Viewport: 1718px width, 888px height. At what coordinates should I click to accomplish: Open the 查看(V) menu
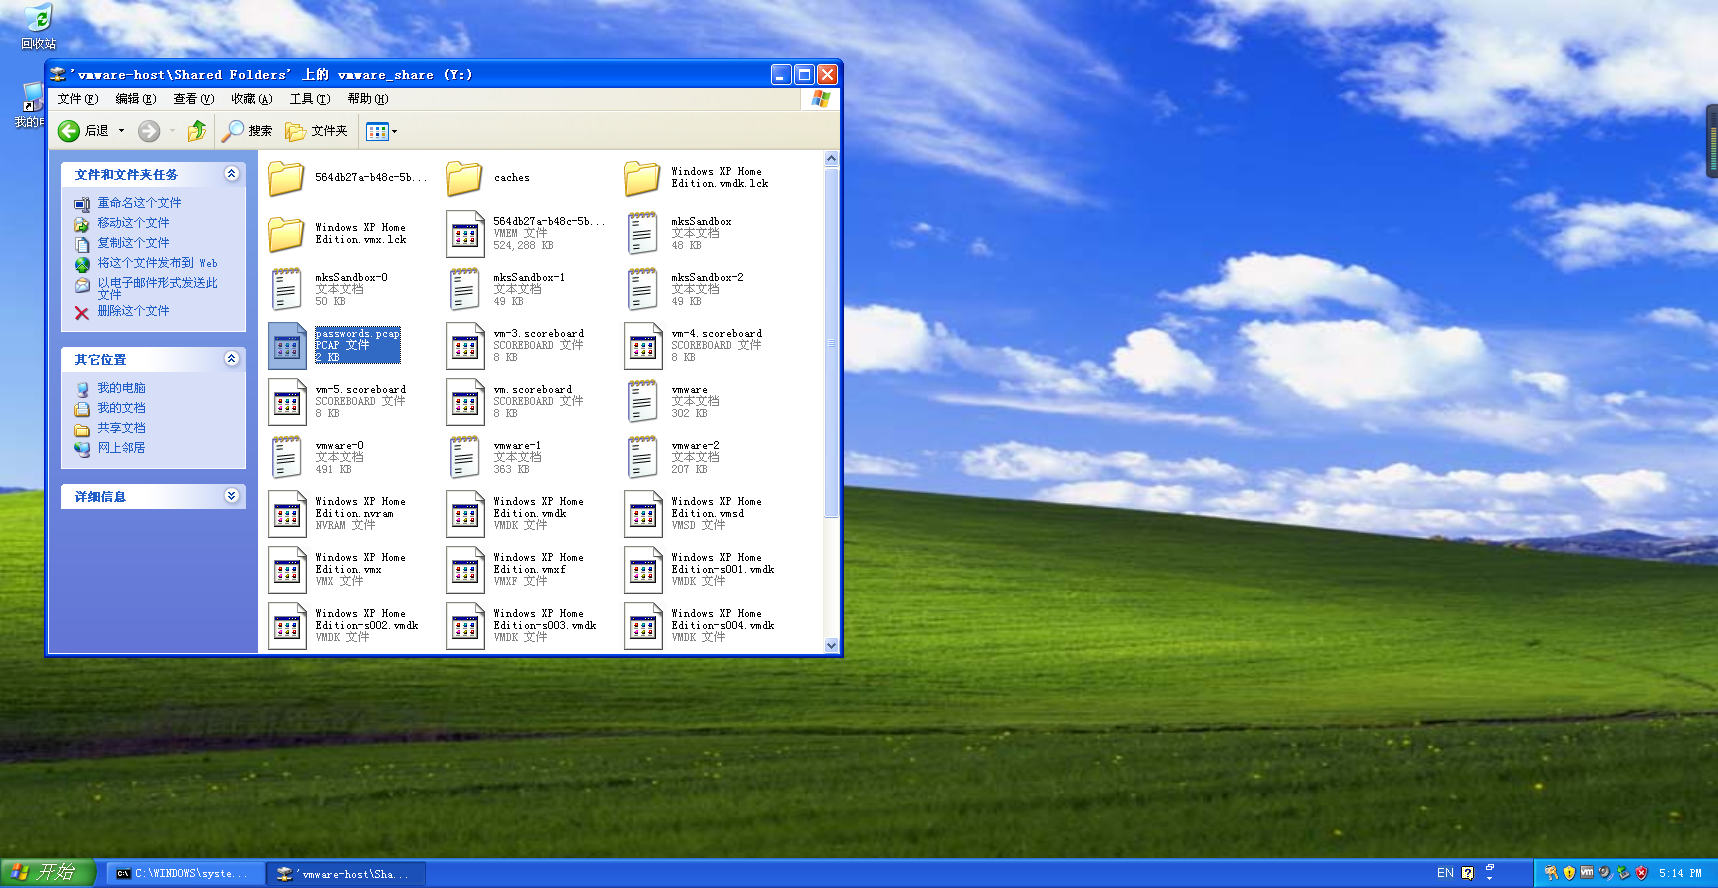tap(193, 99)
